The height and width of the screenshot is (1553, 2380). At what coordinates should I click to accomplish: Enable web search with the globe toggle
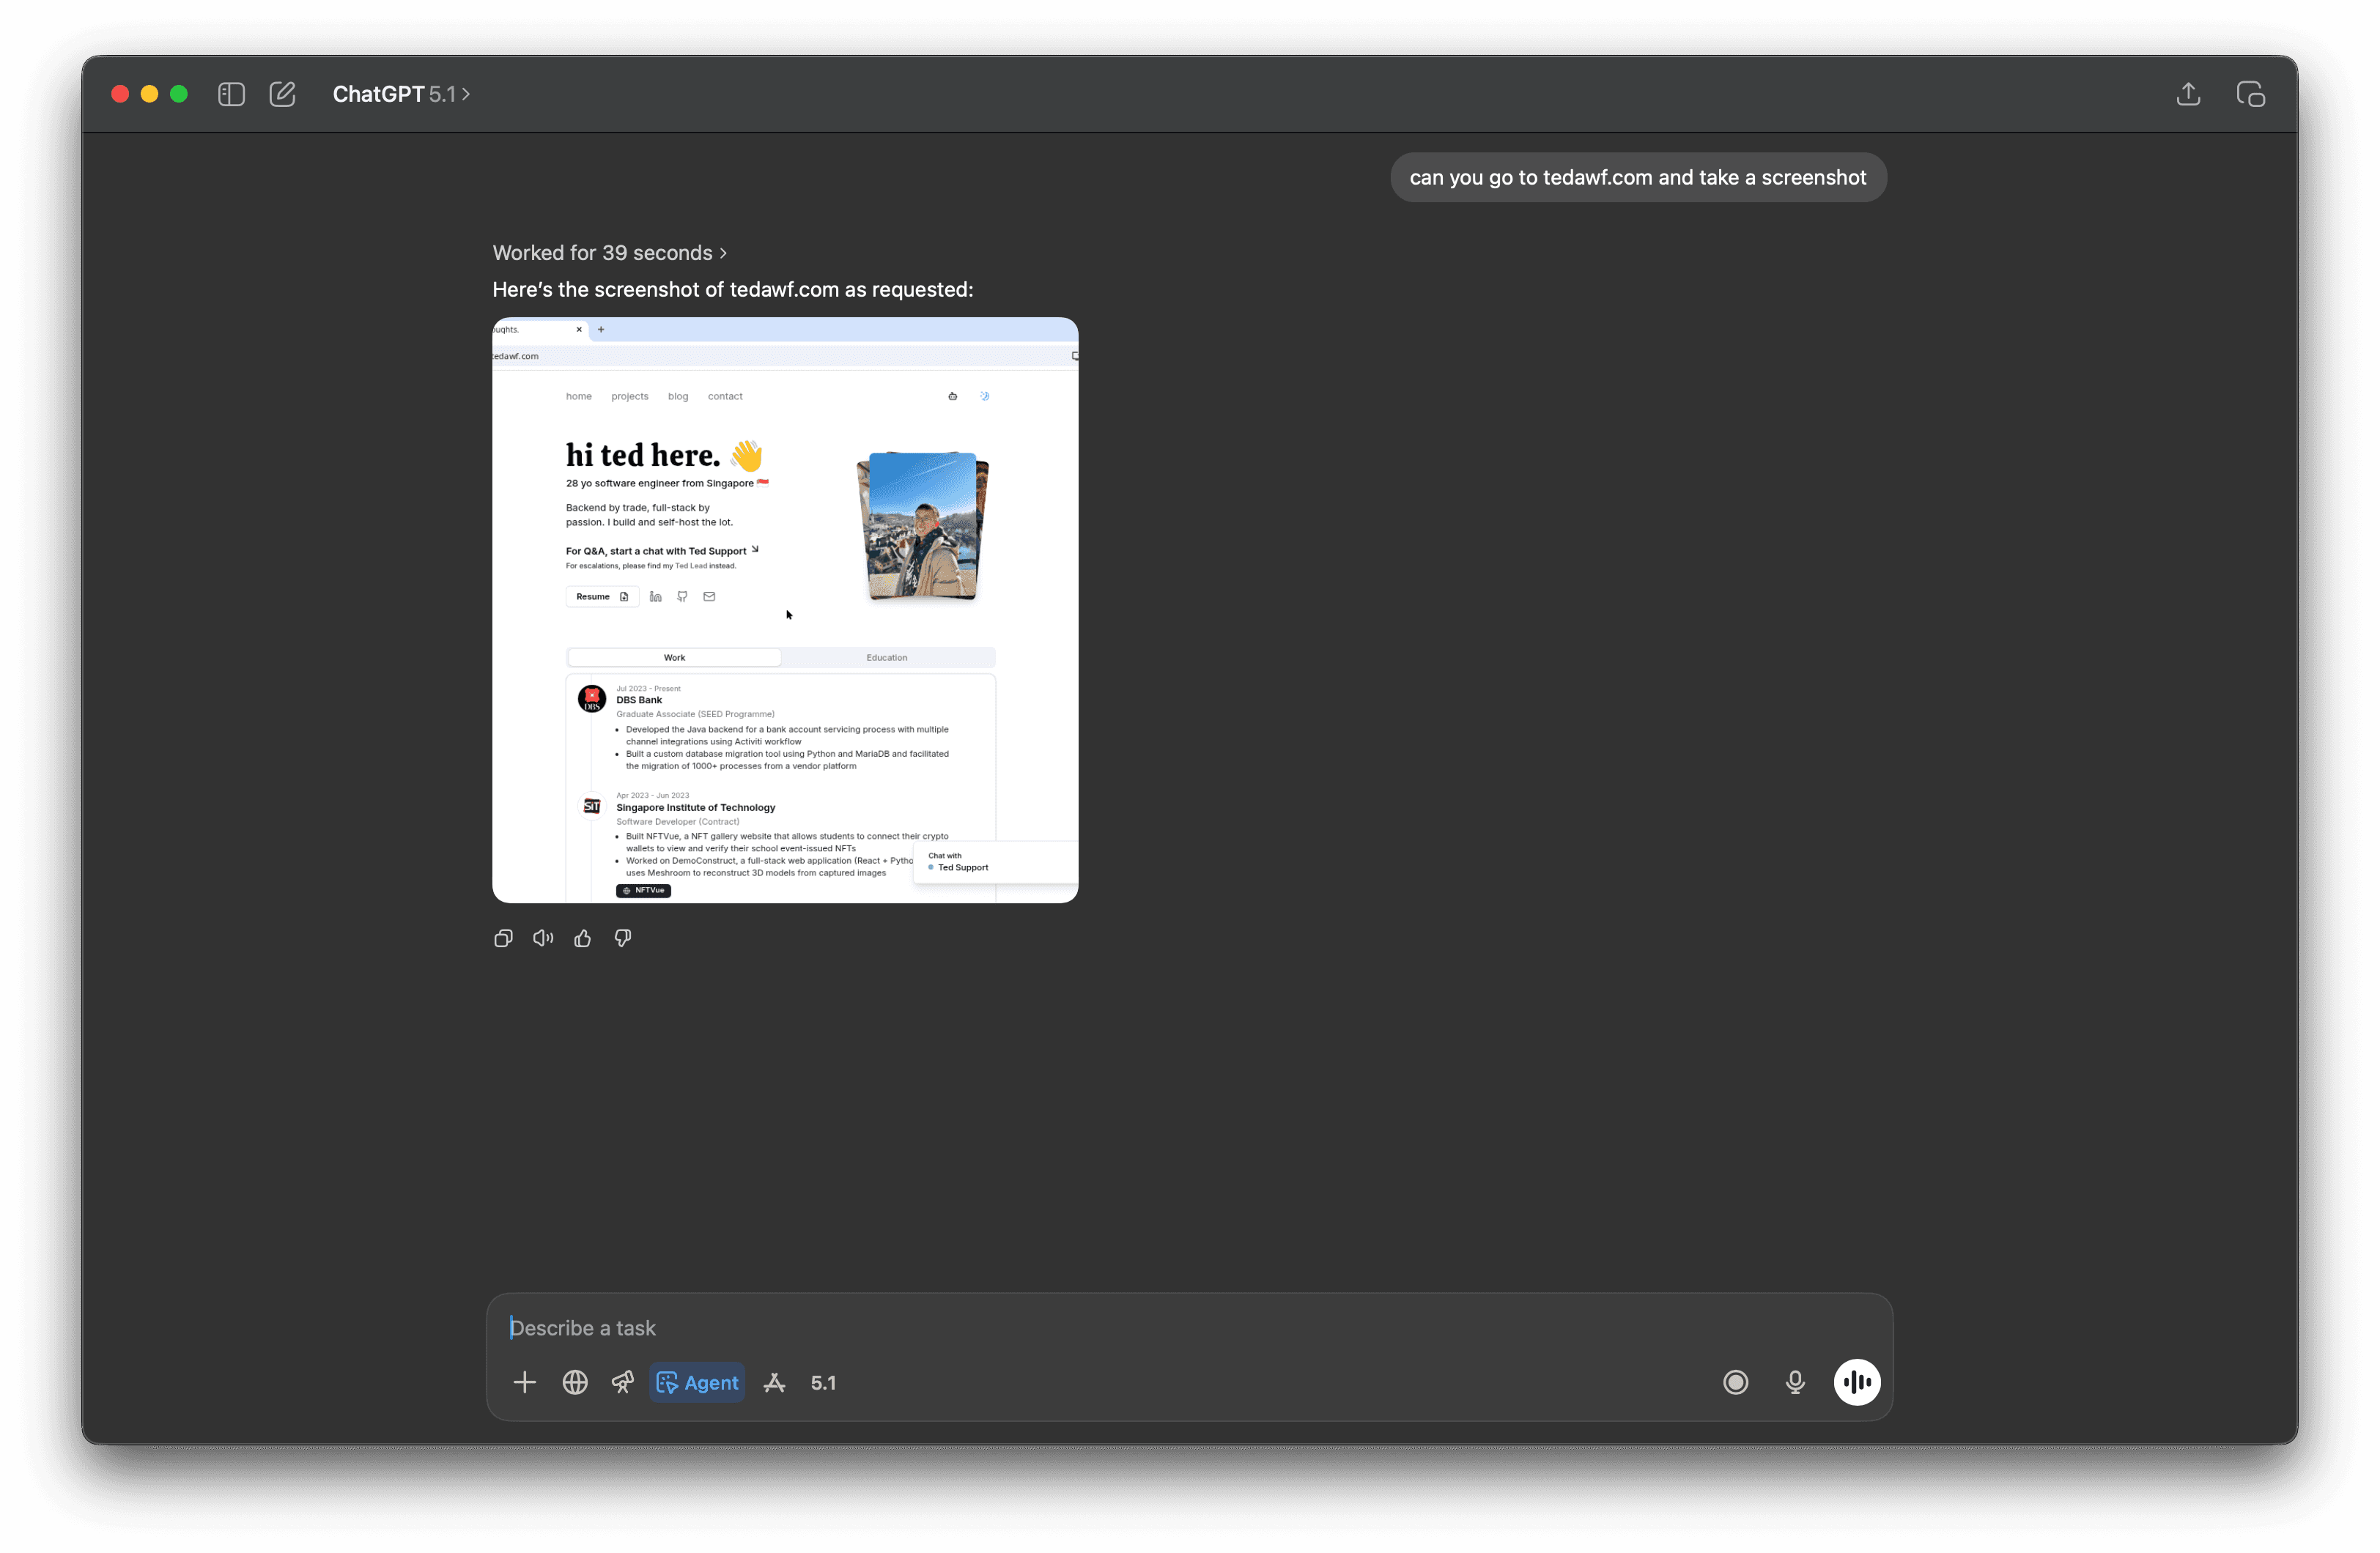(575, 1382)
